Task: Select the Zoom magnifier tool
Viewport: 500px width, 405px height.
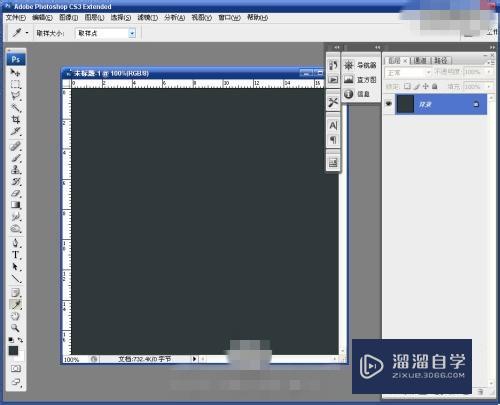Action: click(15, 328)
